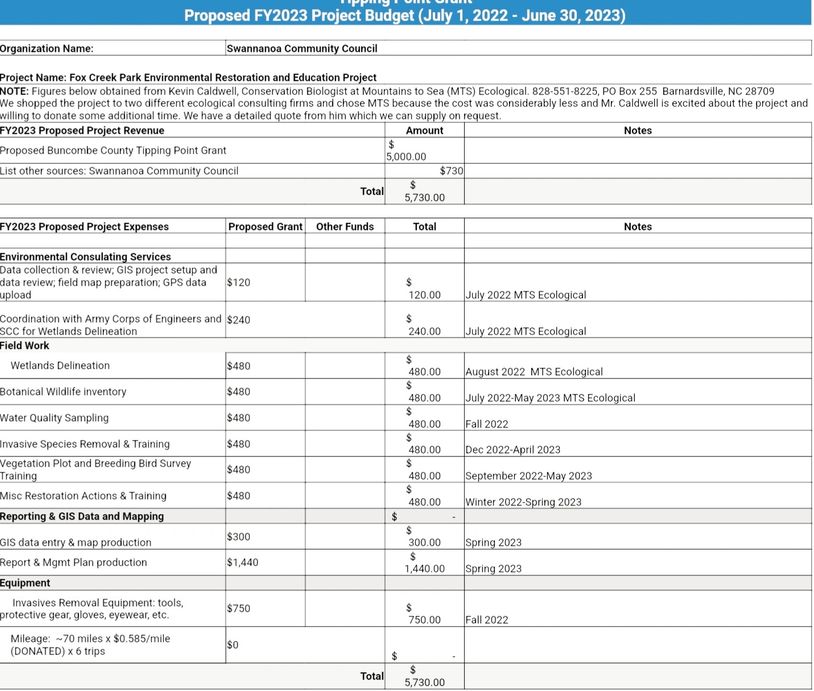Image resolution: width=814 pixels, height=691 pixels.
Task: Click the $730 revenue amount cell
Action: point(424,171)
